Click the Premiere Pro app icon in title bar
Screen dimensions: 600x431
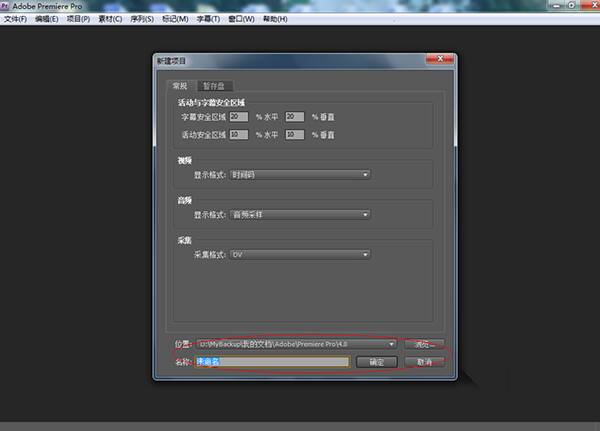(5, 6)
